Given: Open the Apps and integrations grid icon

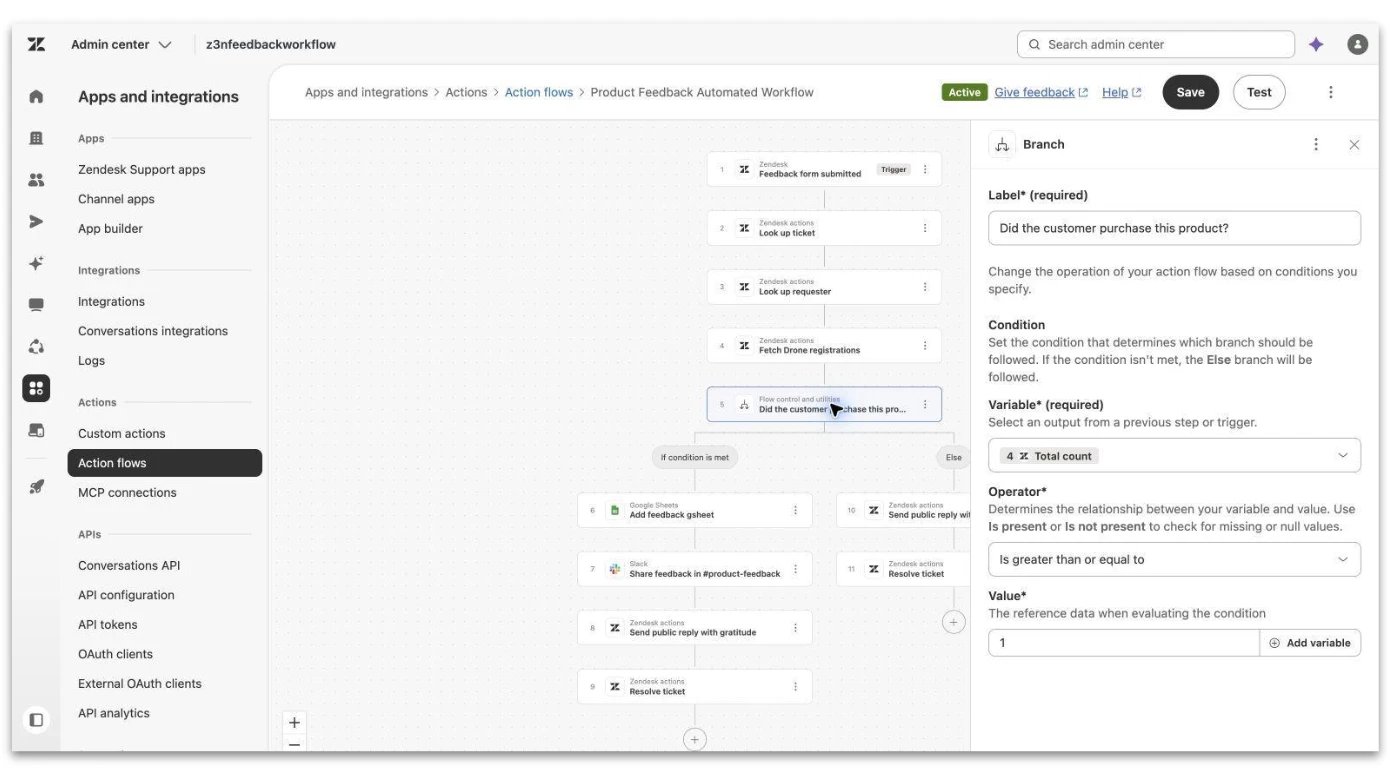Looking at the screenshot, I should [36, 388].
